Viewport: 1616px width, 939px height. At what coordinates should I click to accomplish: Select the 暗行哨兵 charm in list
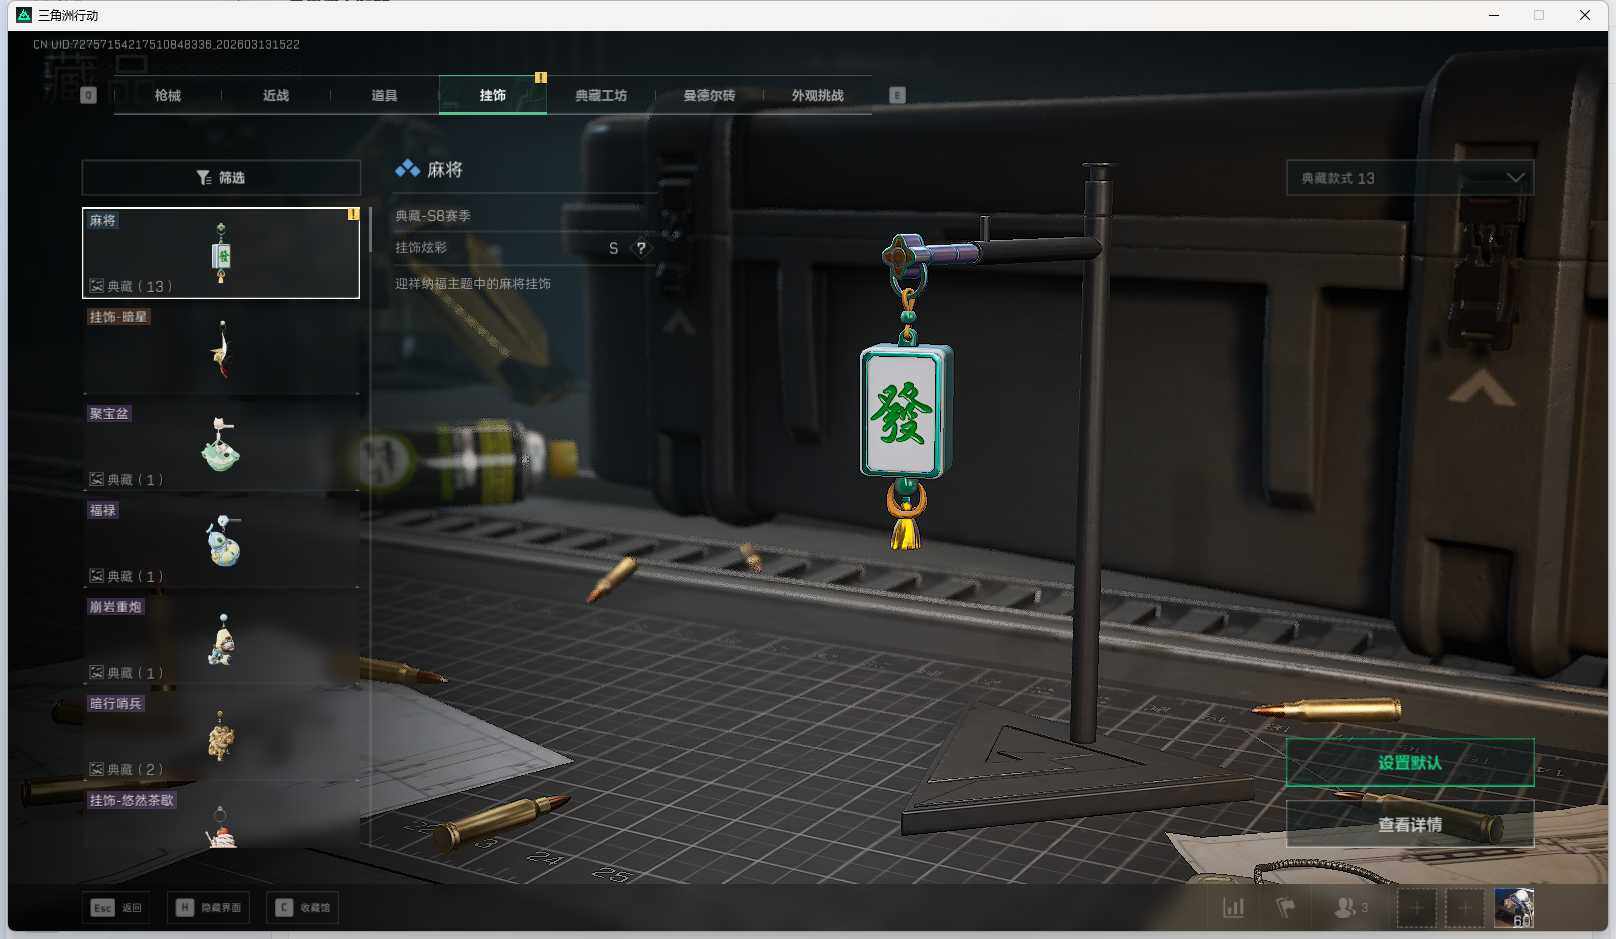click(221, 735)
